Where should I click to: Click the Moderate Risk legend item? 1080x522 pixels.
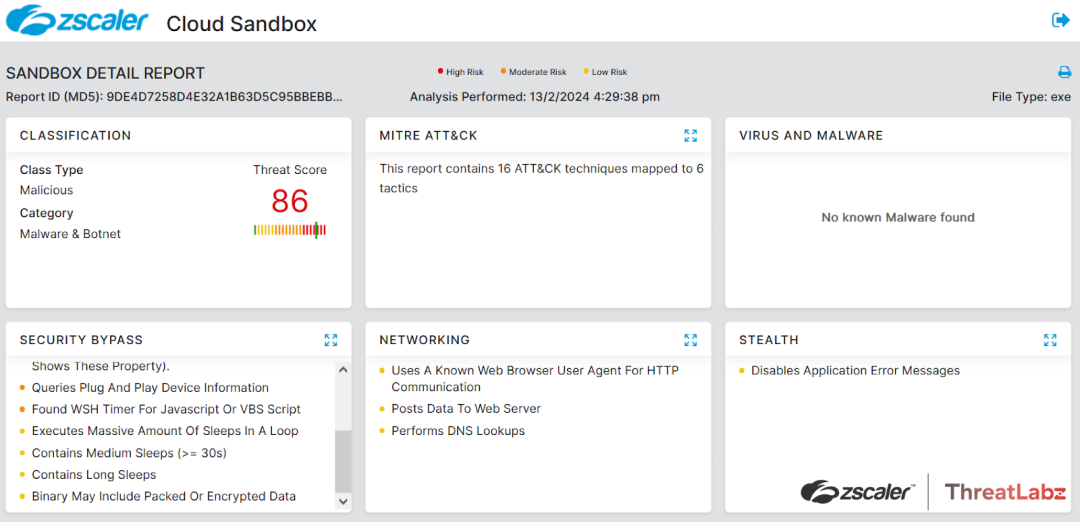[x=534, y=72]
